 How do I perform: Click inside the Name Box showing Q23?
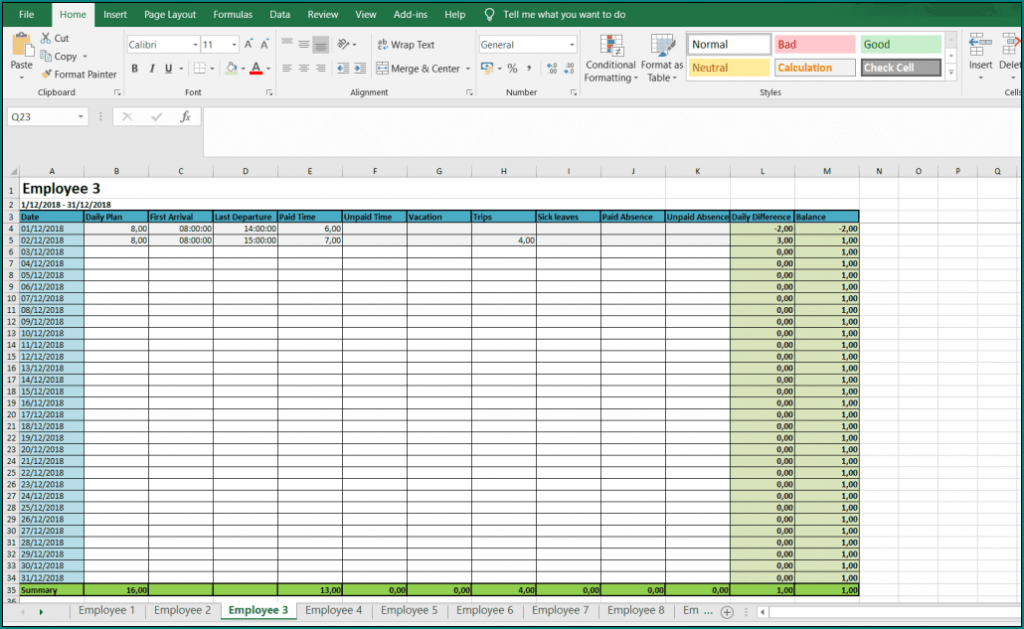point(40,116)
